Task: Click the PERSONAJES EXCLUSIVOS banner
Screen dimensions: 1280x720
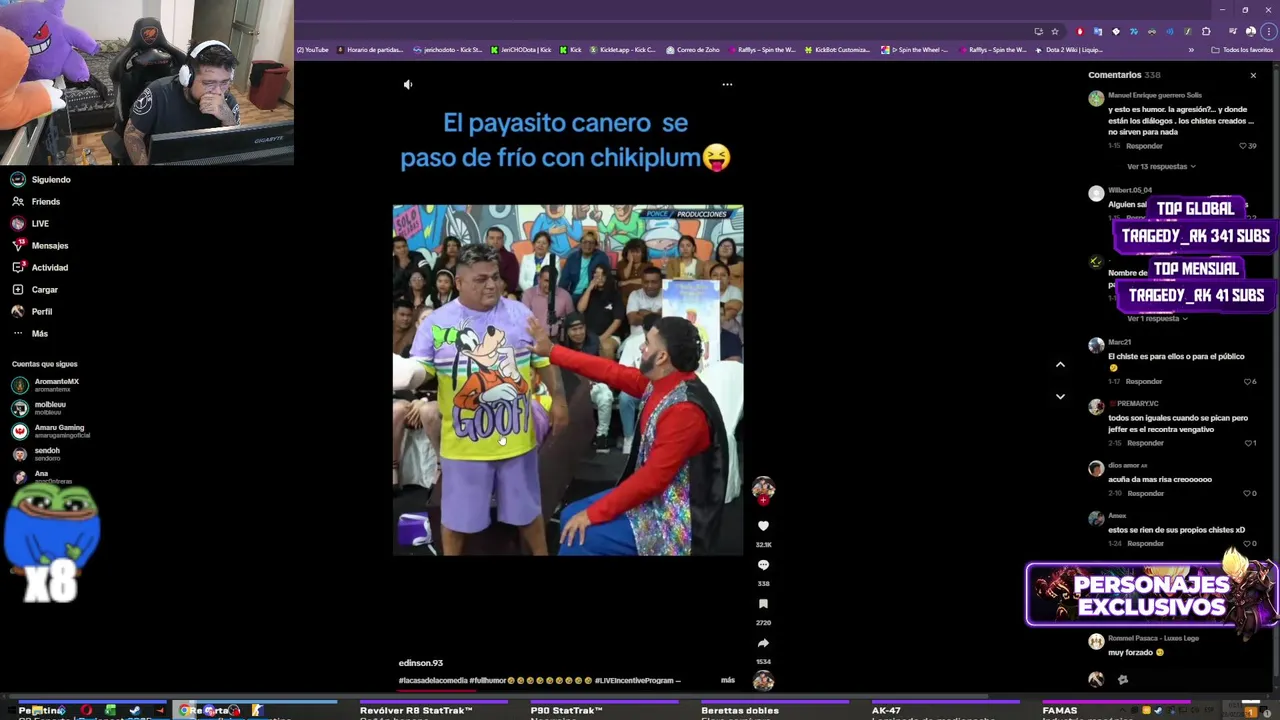Action: (1151, 595)
